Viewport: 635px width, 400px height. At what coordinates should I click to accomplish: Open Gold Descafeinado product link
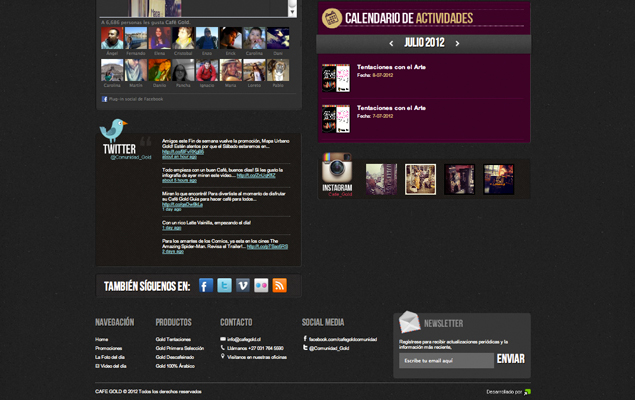[175, 357]
